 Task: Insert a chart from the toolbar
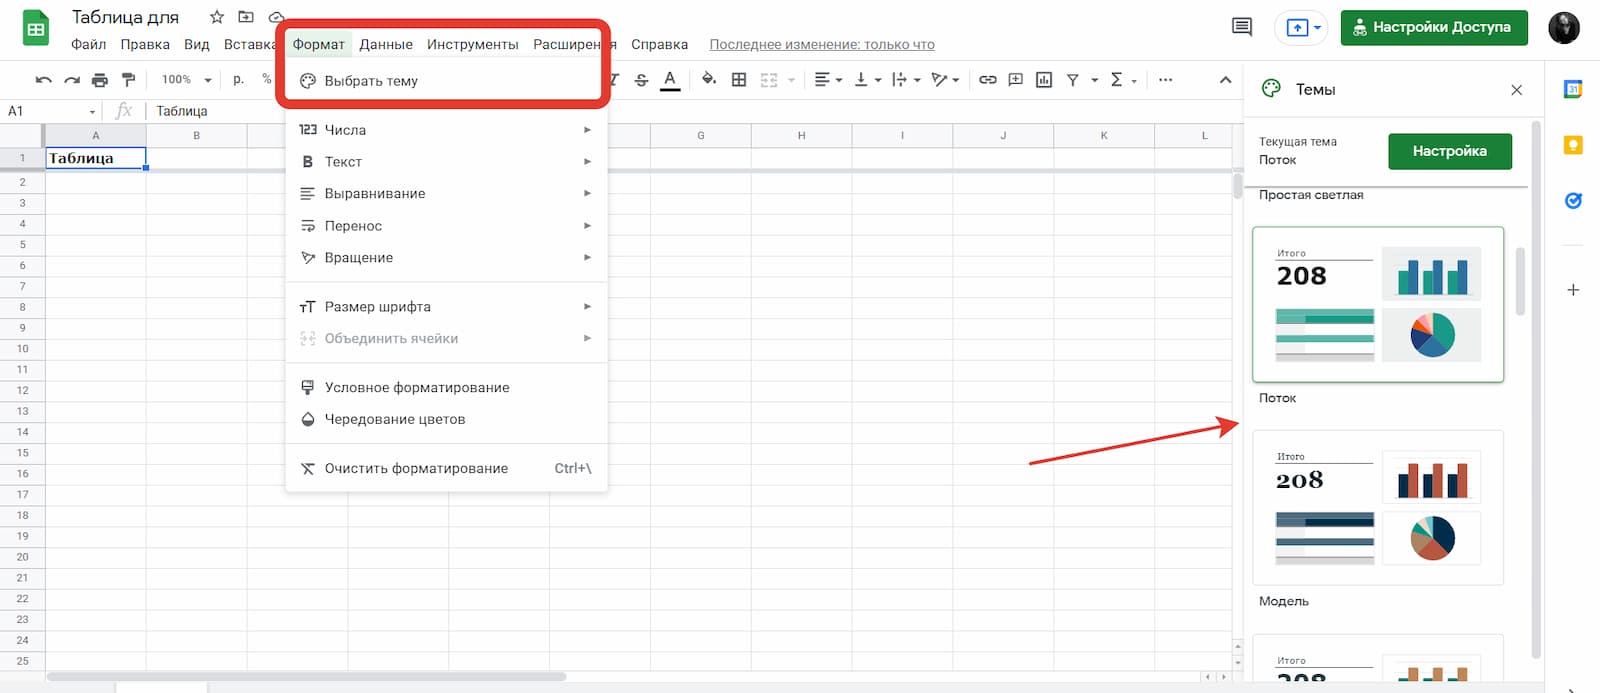click(x=1044, y=80)
